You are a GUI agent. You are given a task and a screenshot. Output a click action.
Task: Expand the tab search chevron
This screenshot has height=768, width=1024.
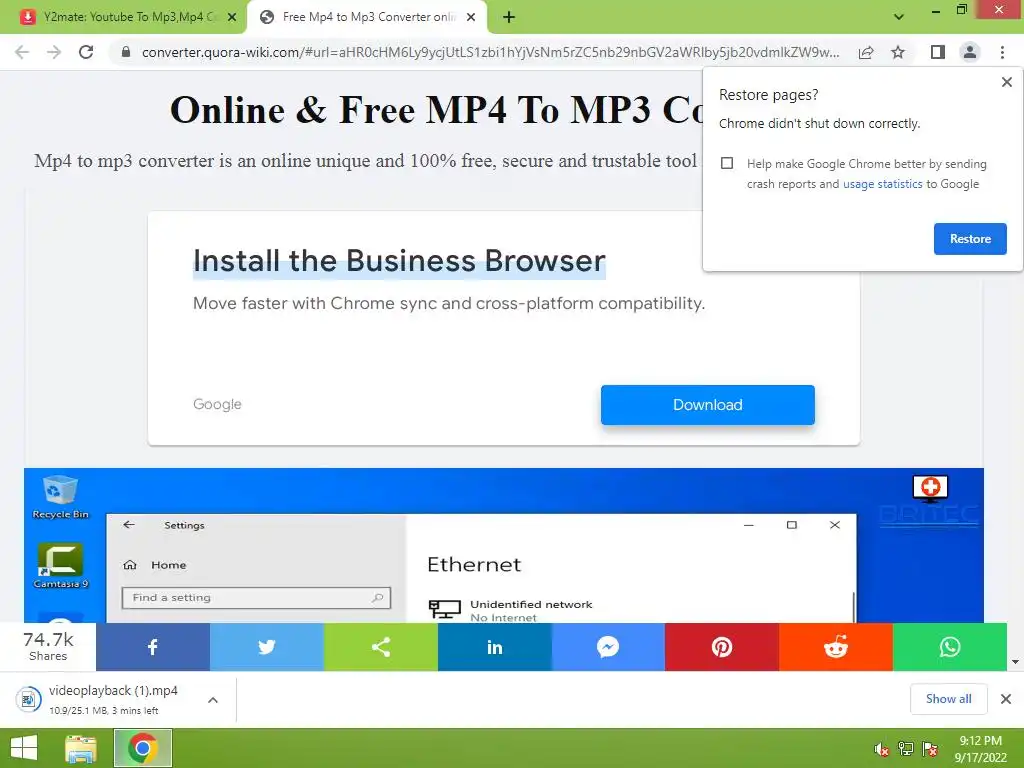899,17
